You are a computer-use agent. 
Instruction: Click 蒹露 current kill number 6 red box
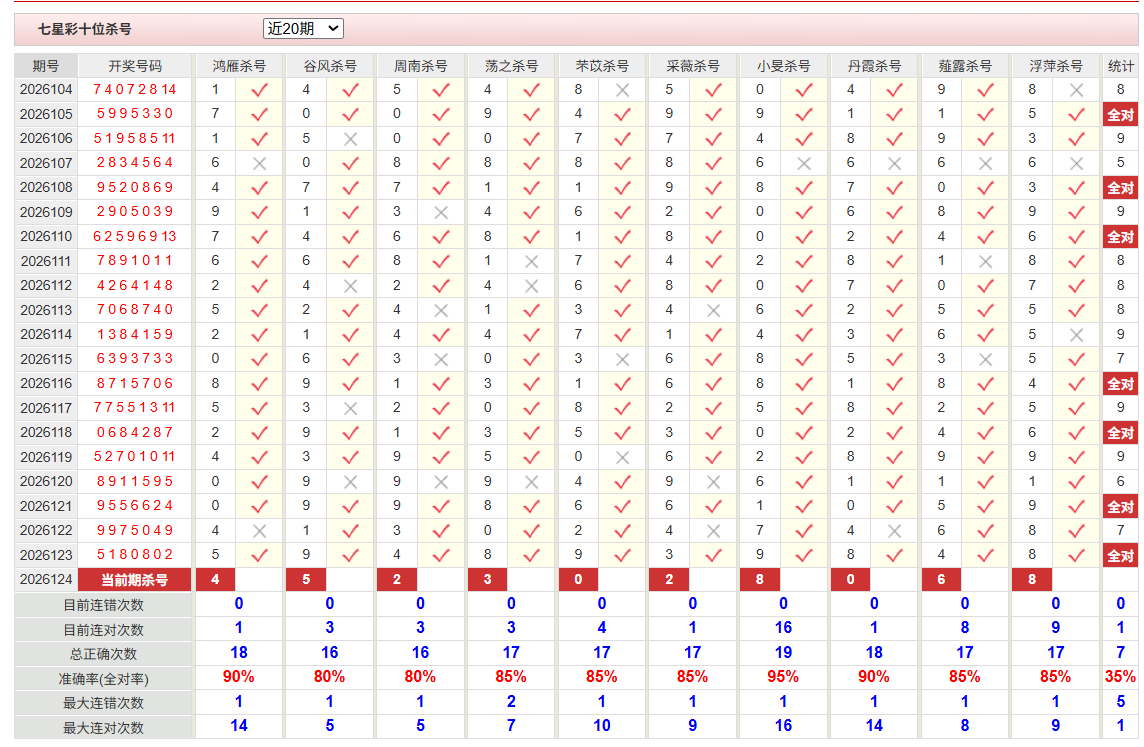pyautogui.click(x=941, y=579)
